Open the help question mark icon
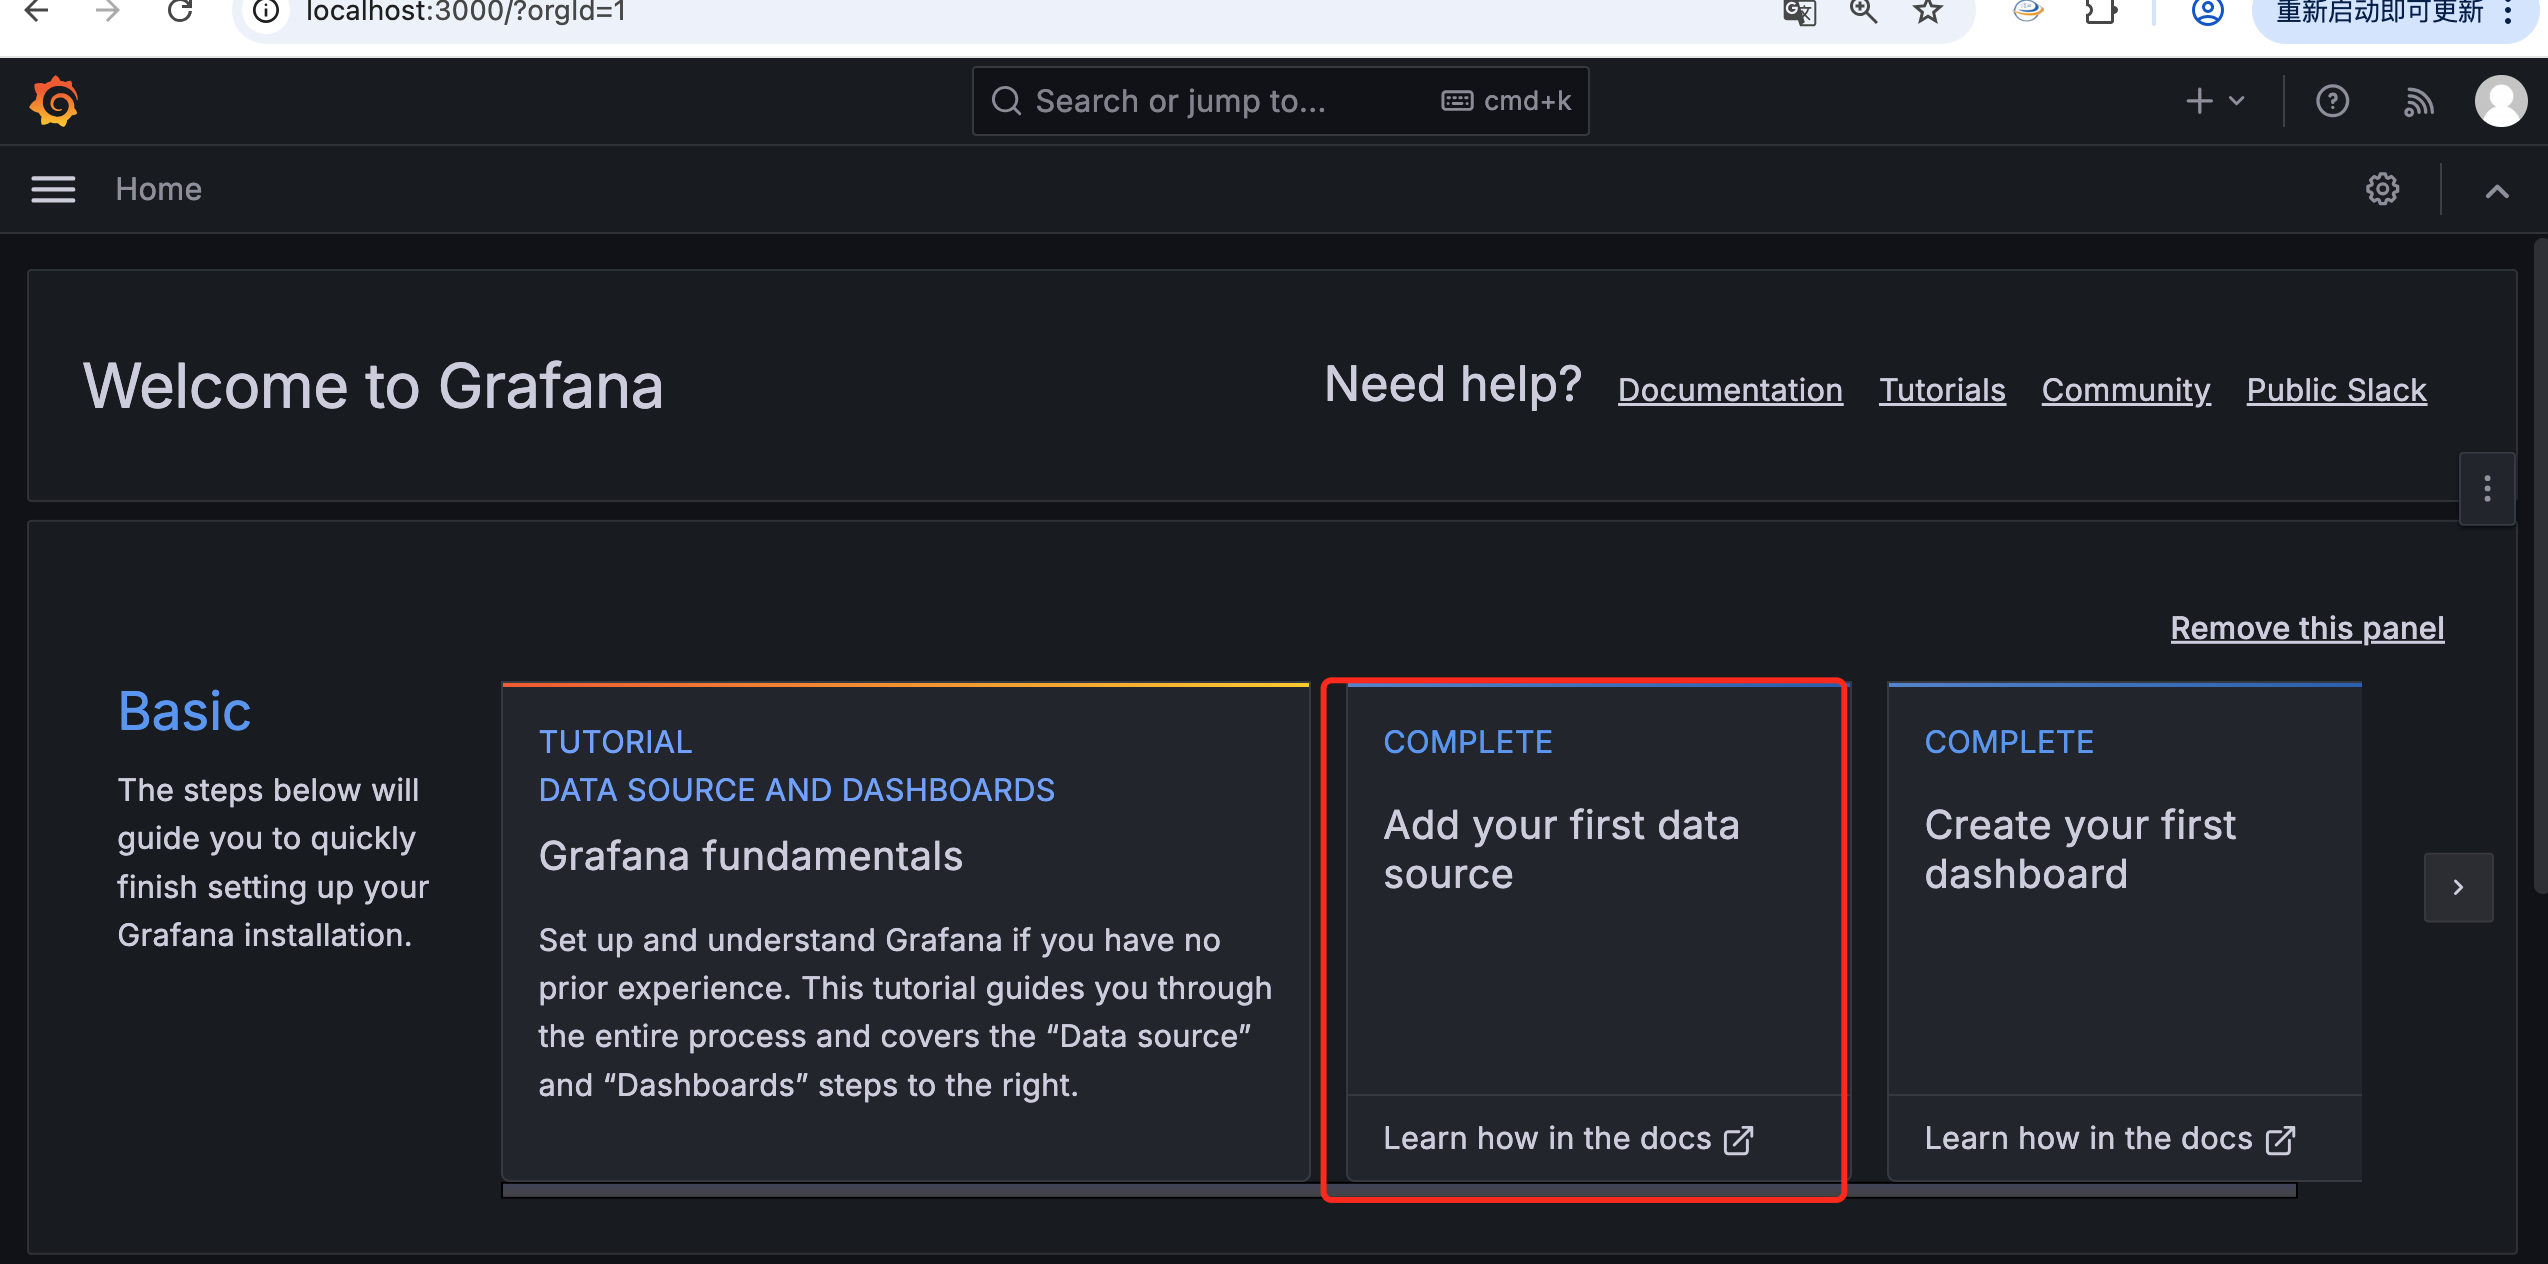Image resolution: width=2548 pixels, height=1264 pixels. point(2332,101)
